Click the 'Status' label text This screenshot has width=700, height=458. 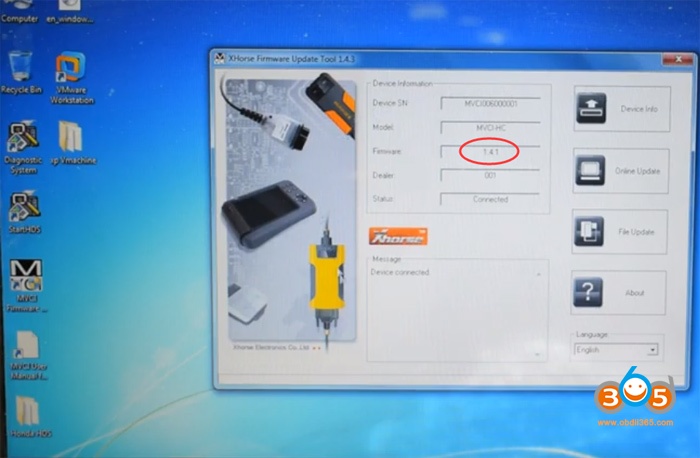383,199
